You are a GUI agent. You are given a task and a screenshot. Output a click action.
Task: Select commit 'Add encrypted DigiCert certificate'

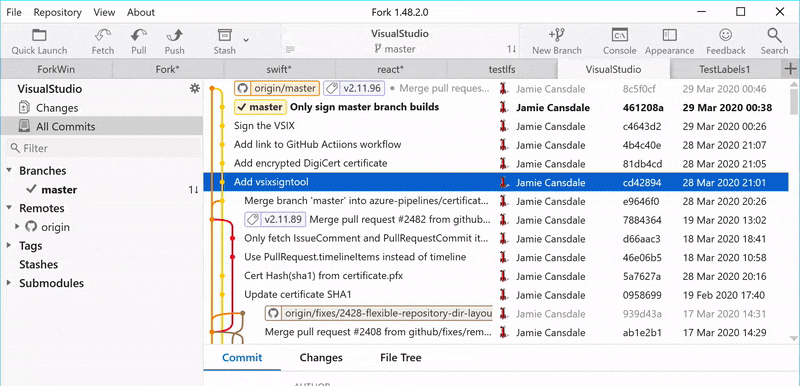pyautogui.click(x=310, y=163)
